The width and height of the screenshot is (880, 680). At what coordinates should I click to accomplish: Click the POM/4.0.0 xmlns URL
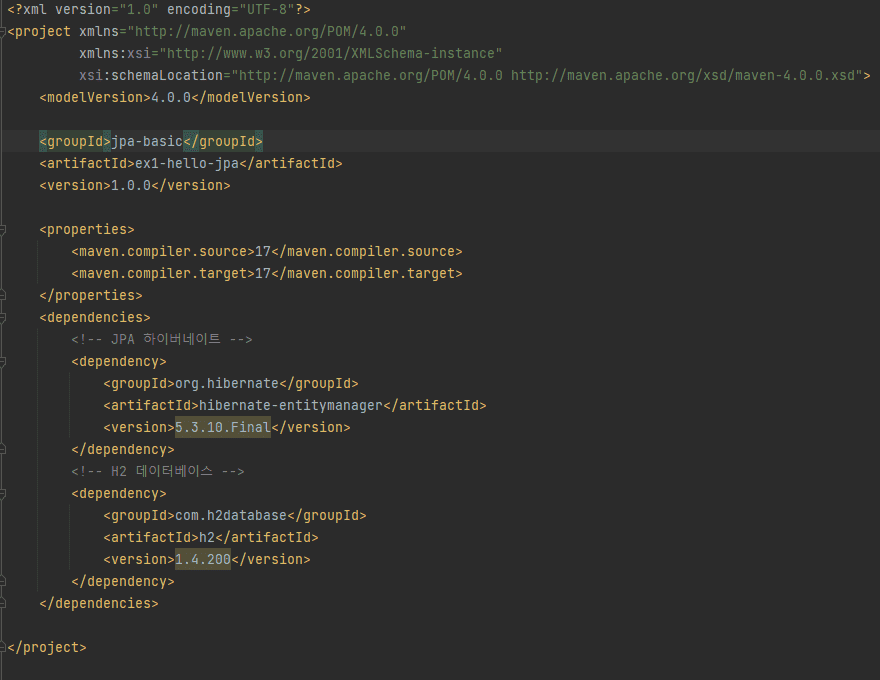pyautogui.click(x=267, y=31)
